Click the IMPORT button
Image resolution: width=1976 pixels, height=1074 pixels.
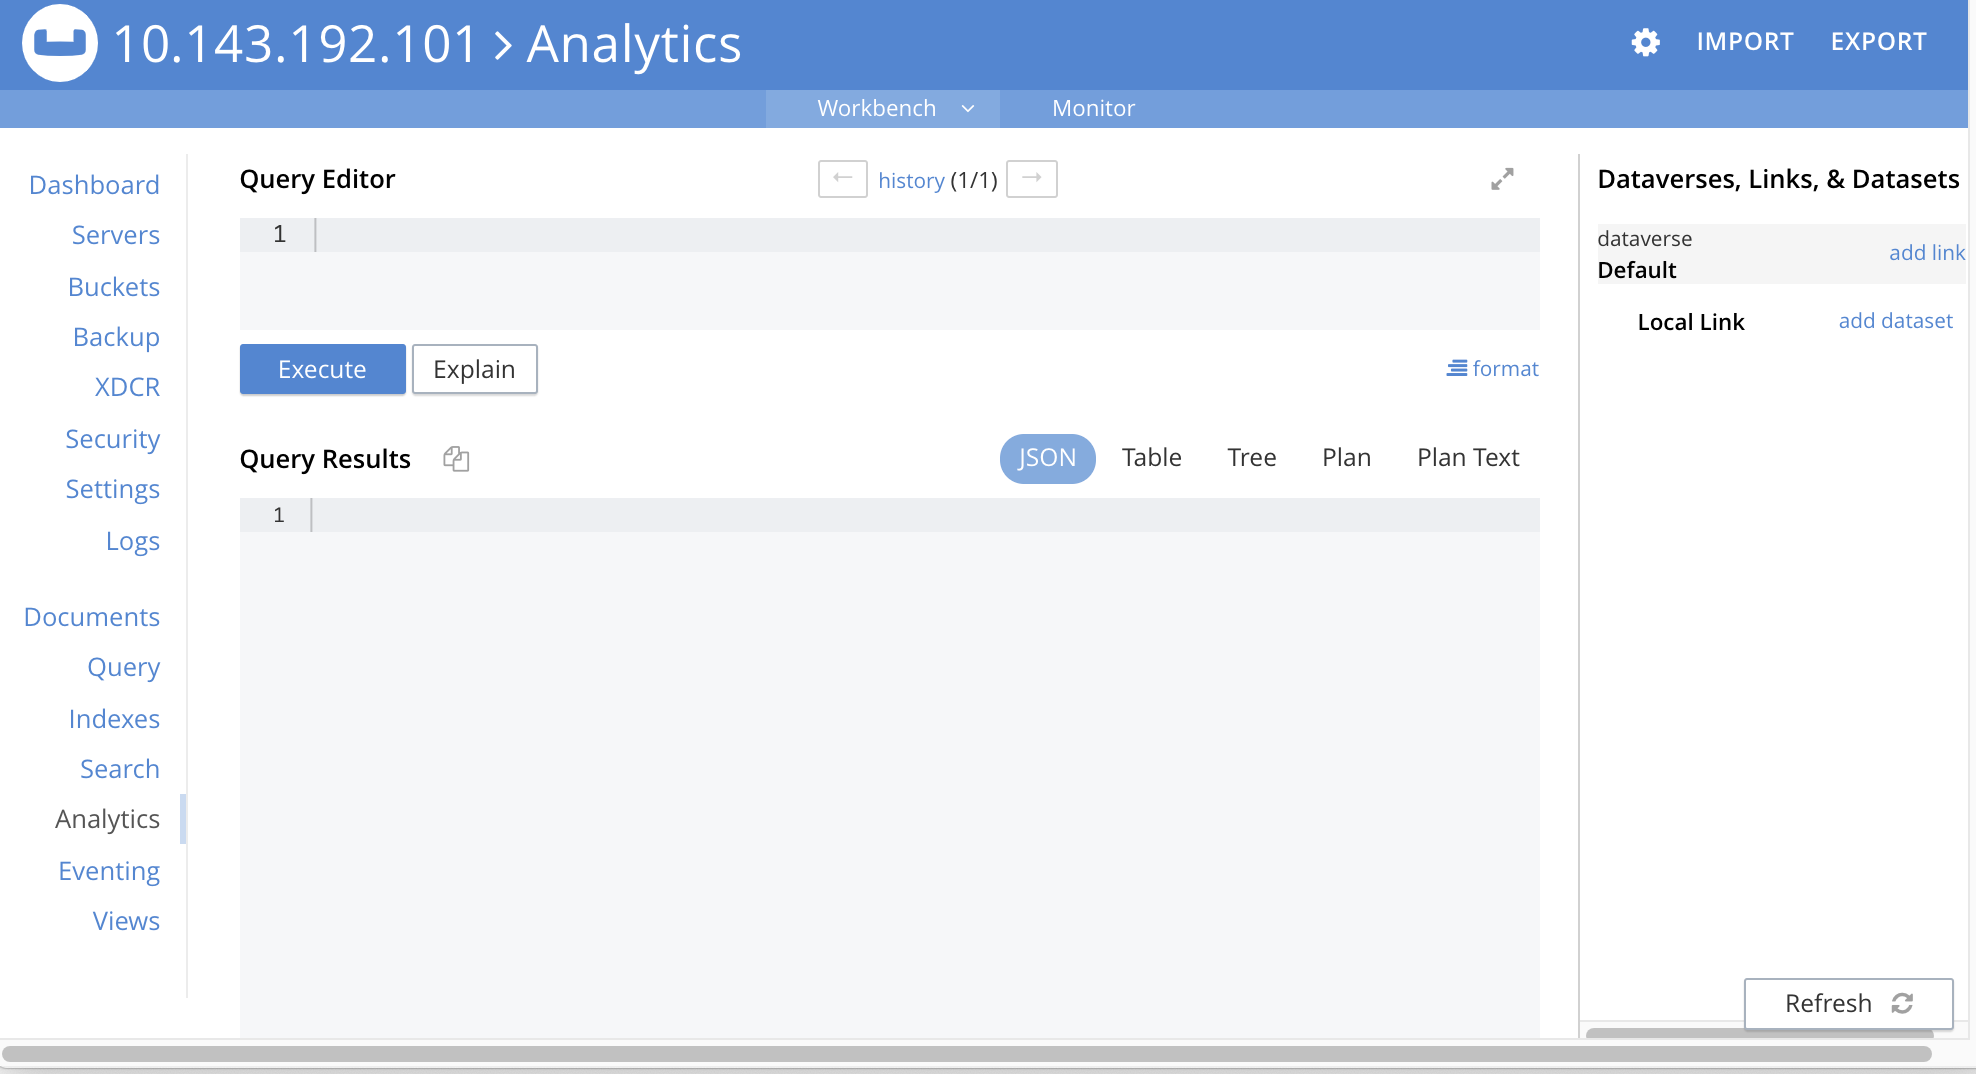tap(1745, 42)
